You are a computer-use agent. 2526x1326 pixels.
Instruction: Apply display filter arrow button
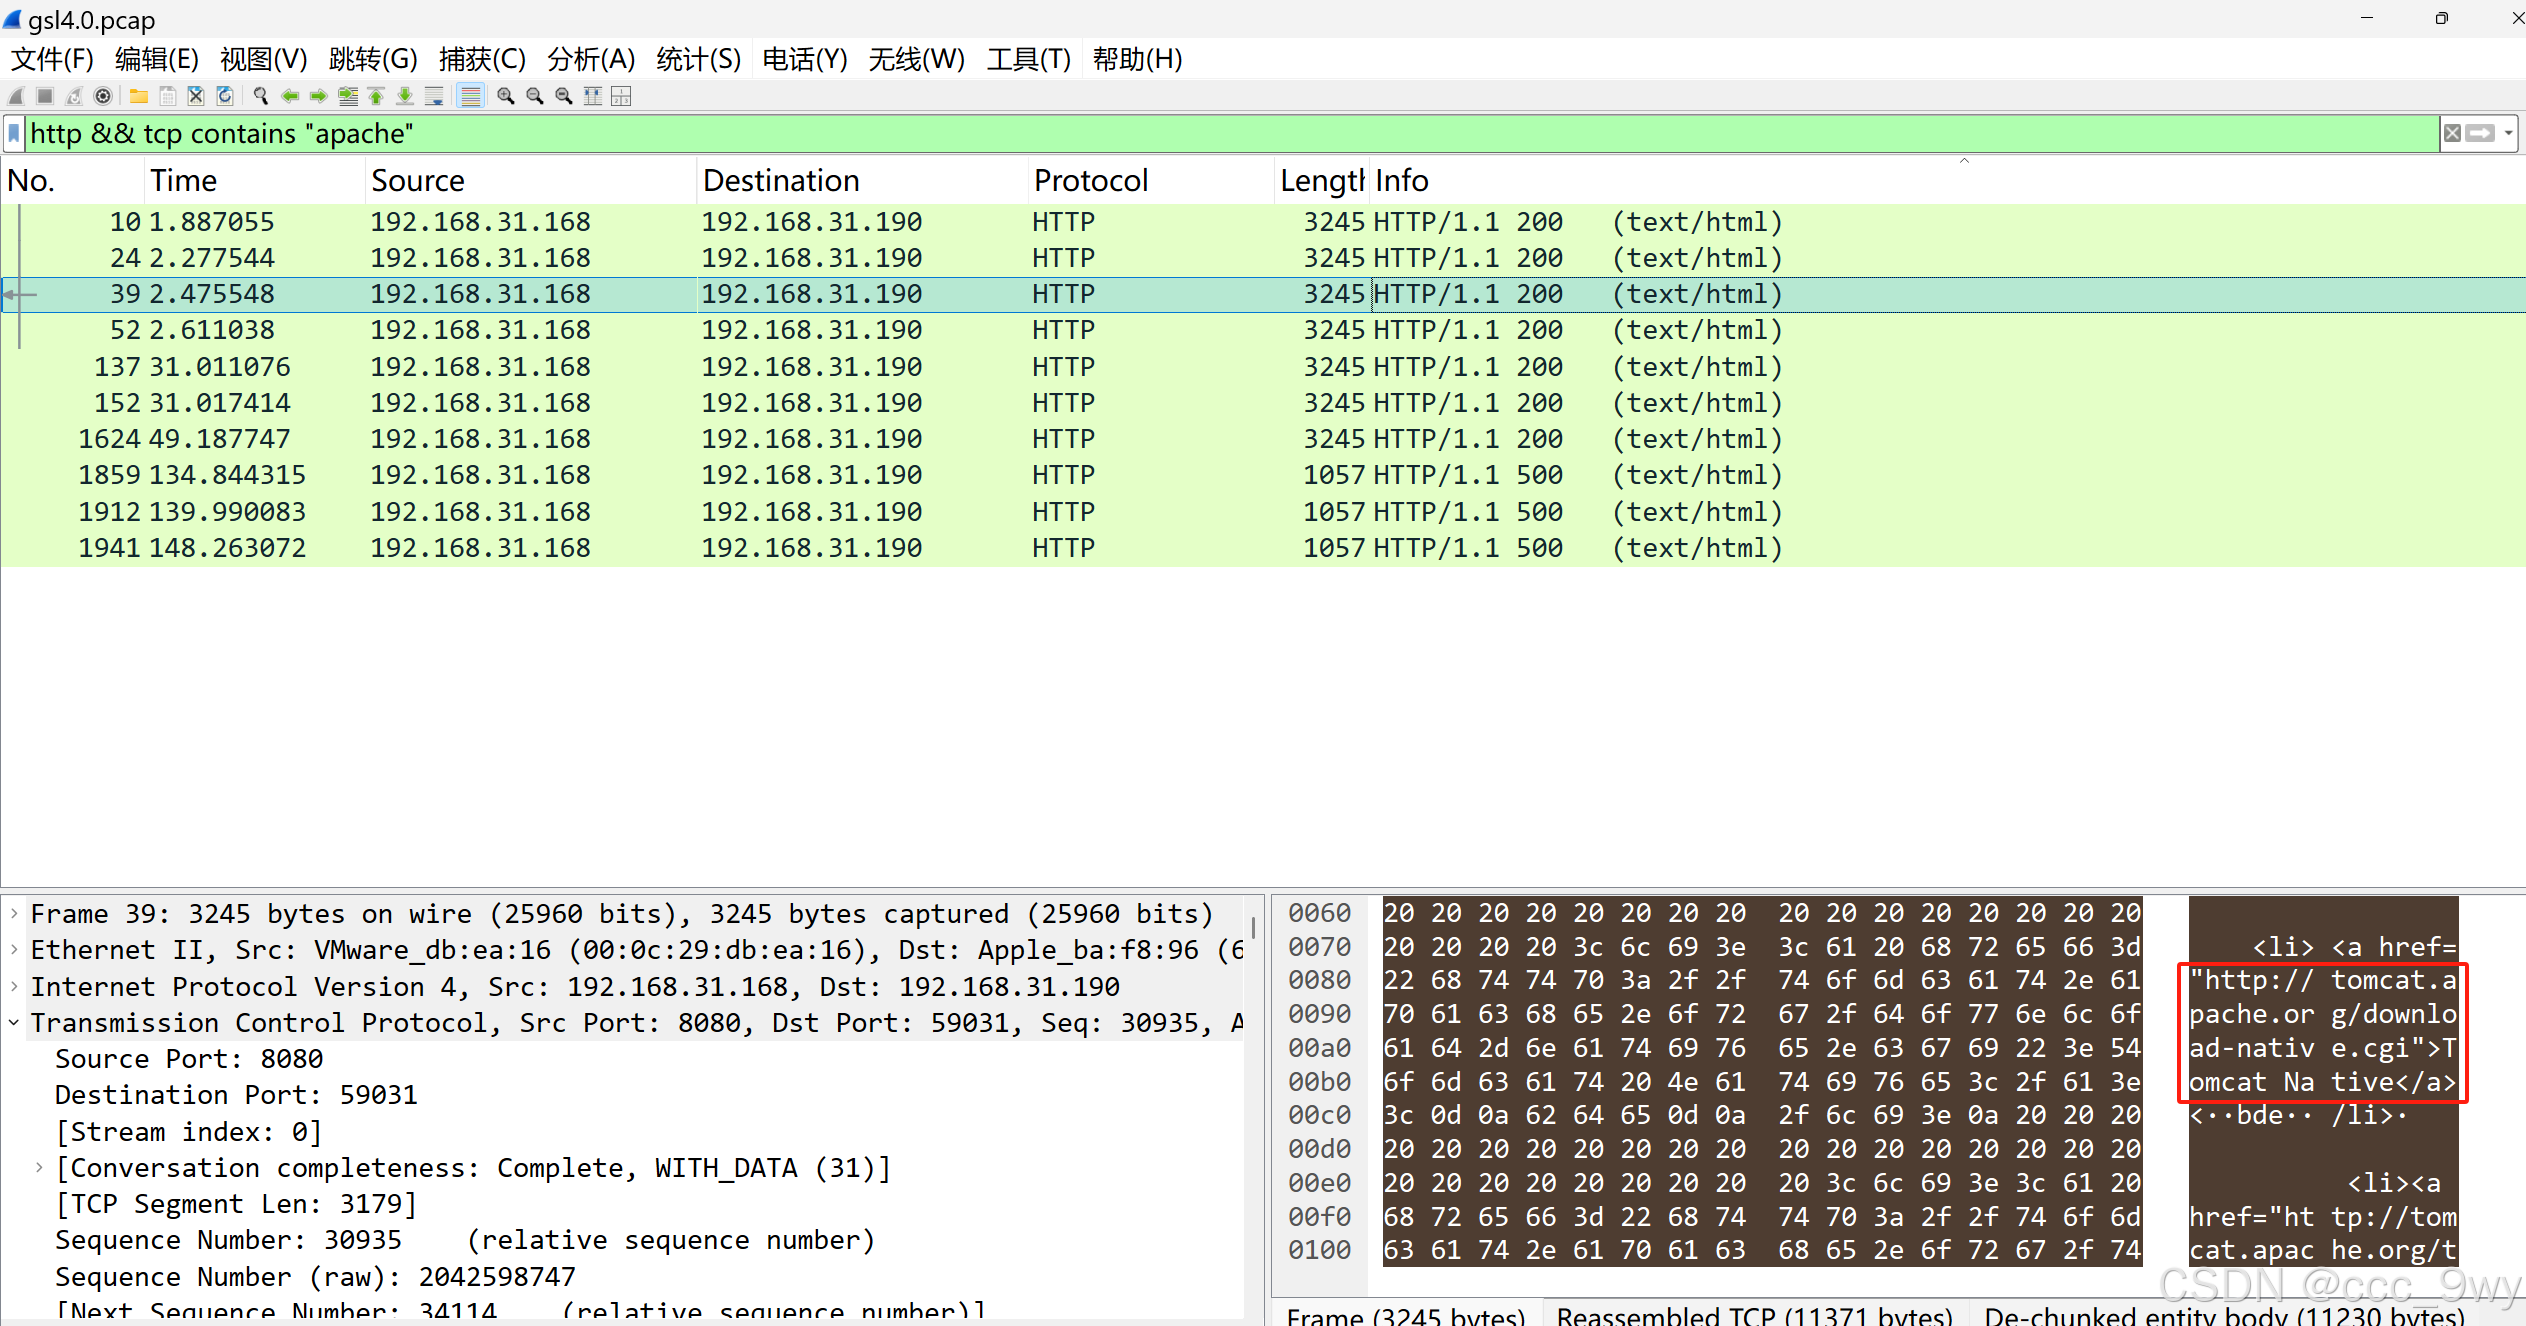(2481, 133)
